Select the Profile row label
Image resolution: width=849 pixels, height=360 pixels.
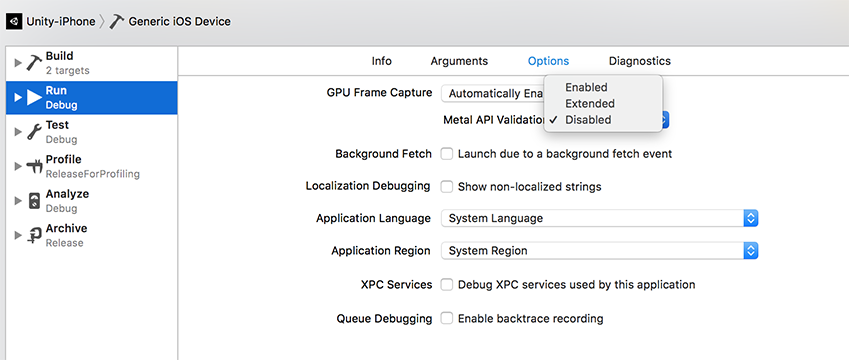point(63,160)
